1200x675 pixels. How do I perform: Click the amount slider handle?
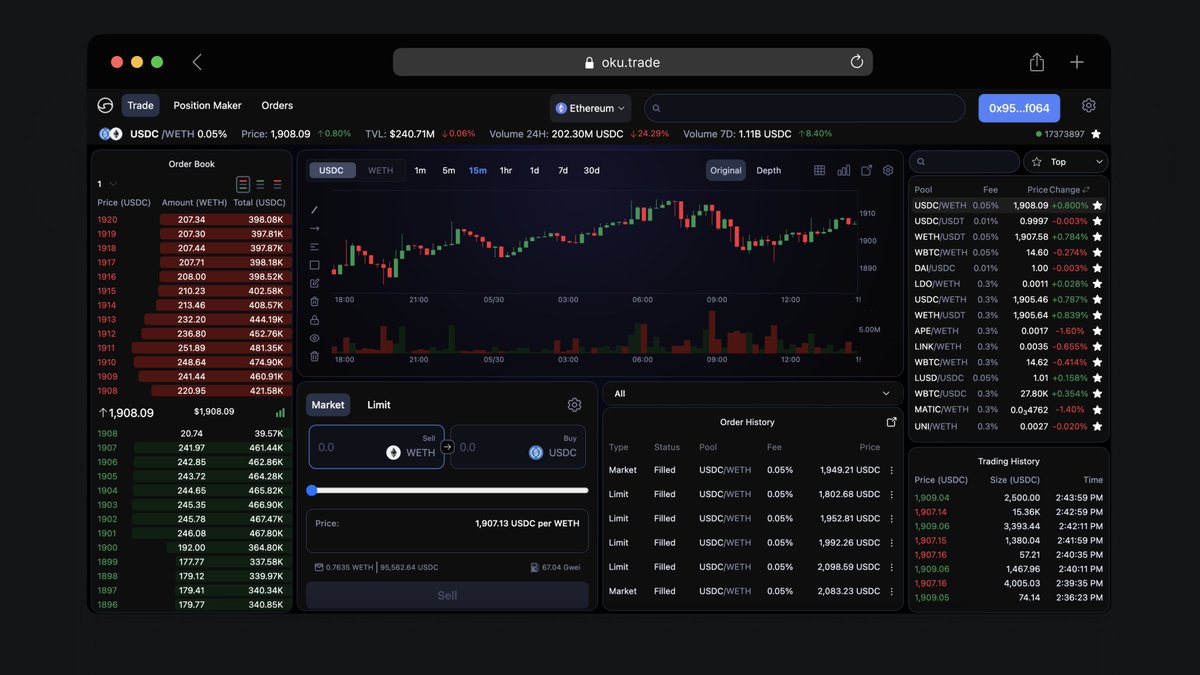[311, 490]
